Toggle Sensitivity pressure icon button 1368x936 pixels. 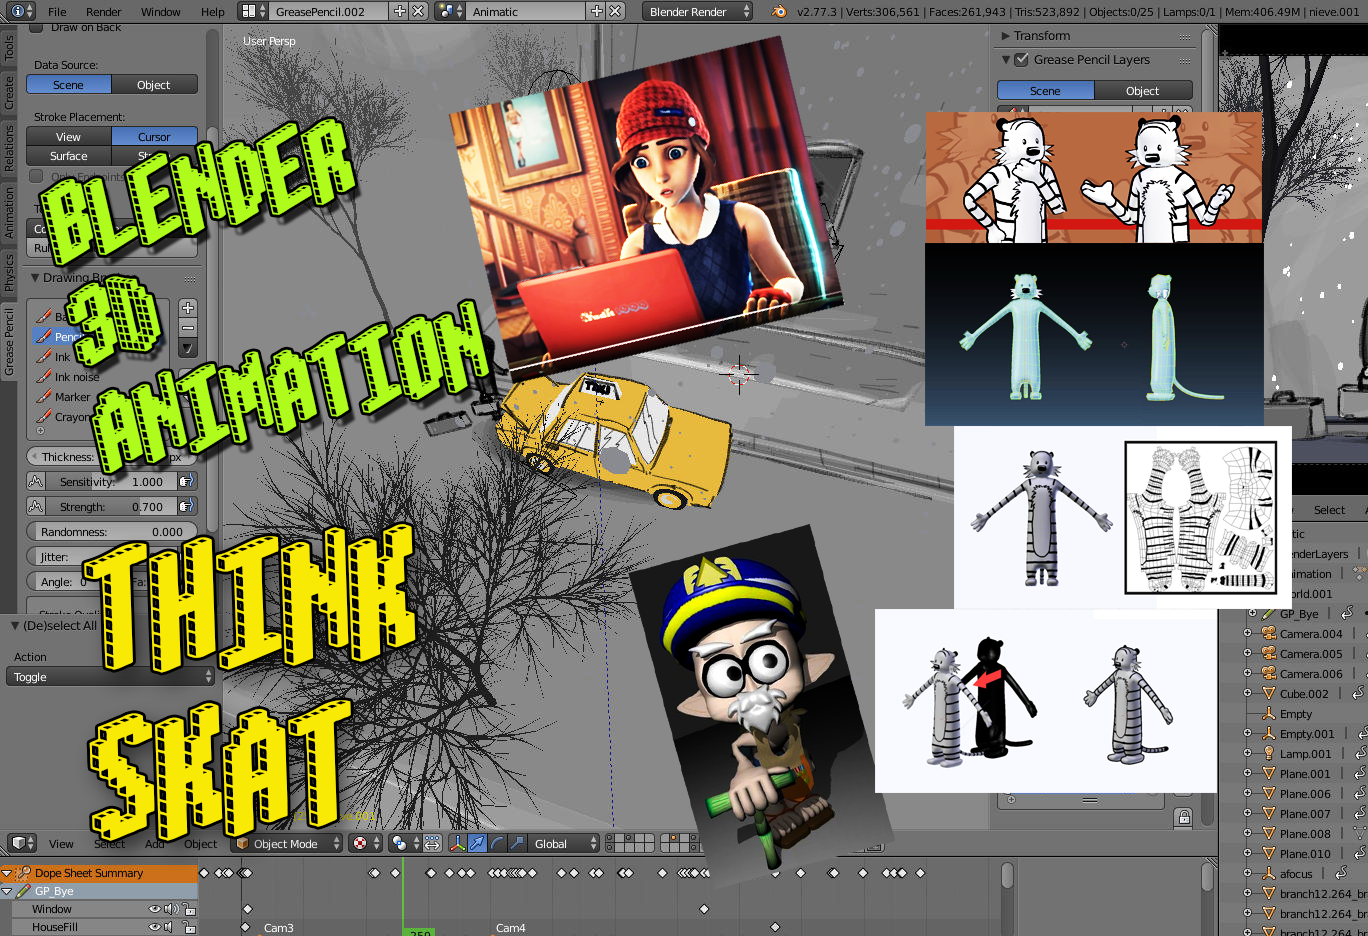(186, 481)
